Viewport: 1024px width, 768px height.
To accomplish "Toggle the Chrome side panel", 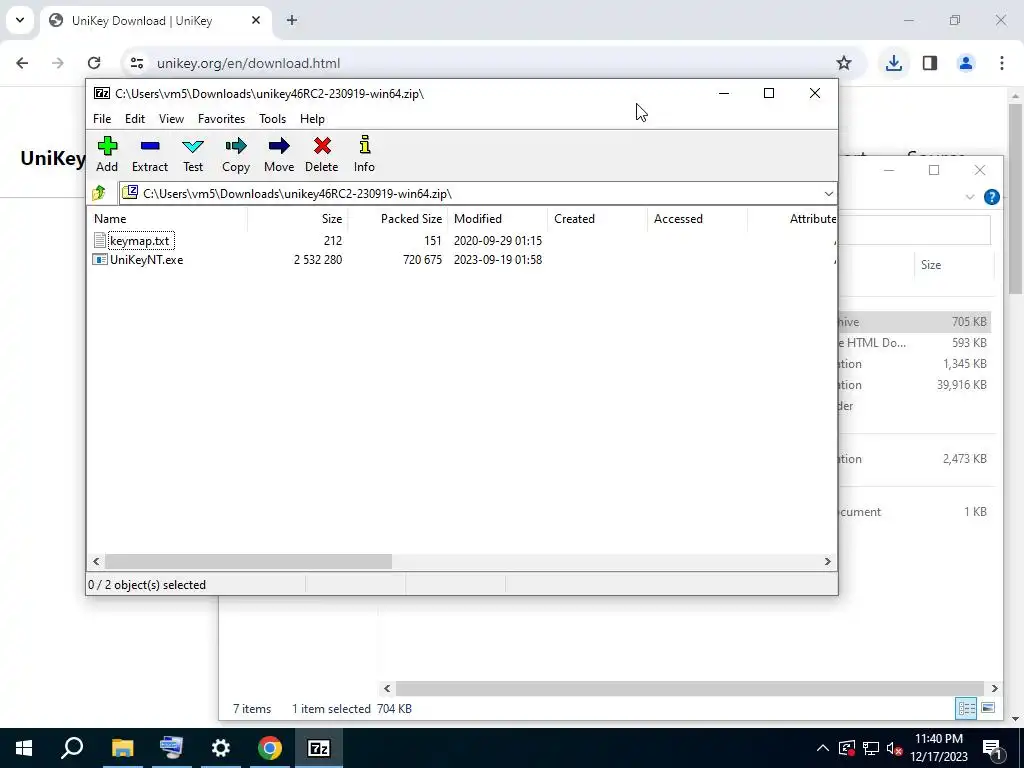I will pyautogui.click(x=930, y=63).
